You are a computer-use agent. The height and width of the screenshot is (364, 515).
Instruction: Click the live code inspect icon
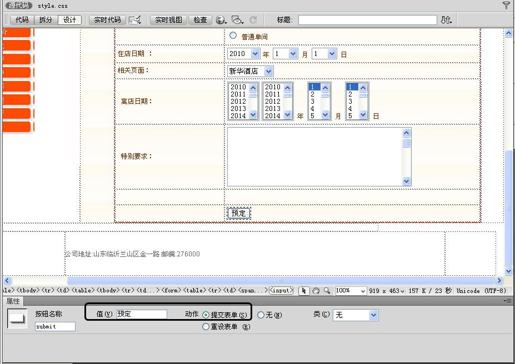pyautogui.click(x=135, y=20)
